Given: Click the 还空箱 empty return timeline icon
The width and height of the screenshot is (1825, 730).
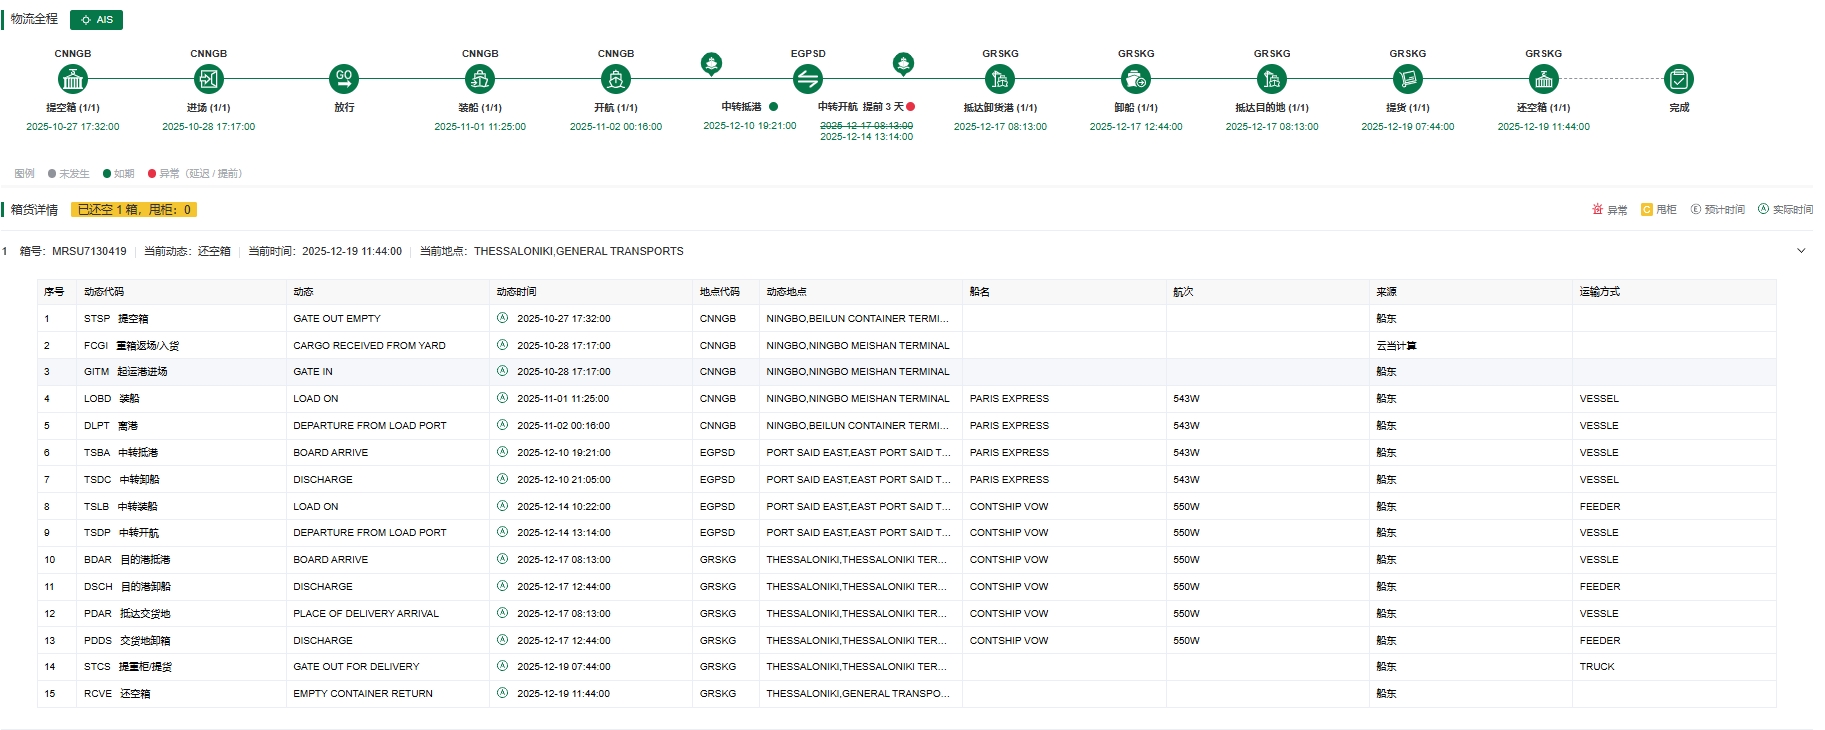Looking at the screenshot, I should click(x=1543, y=78).
